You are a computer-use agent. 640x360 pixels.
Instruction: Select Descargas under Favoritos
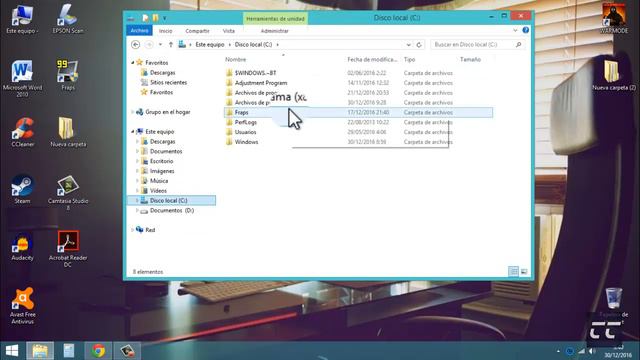pos(158,73)
